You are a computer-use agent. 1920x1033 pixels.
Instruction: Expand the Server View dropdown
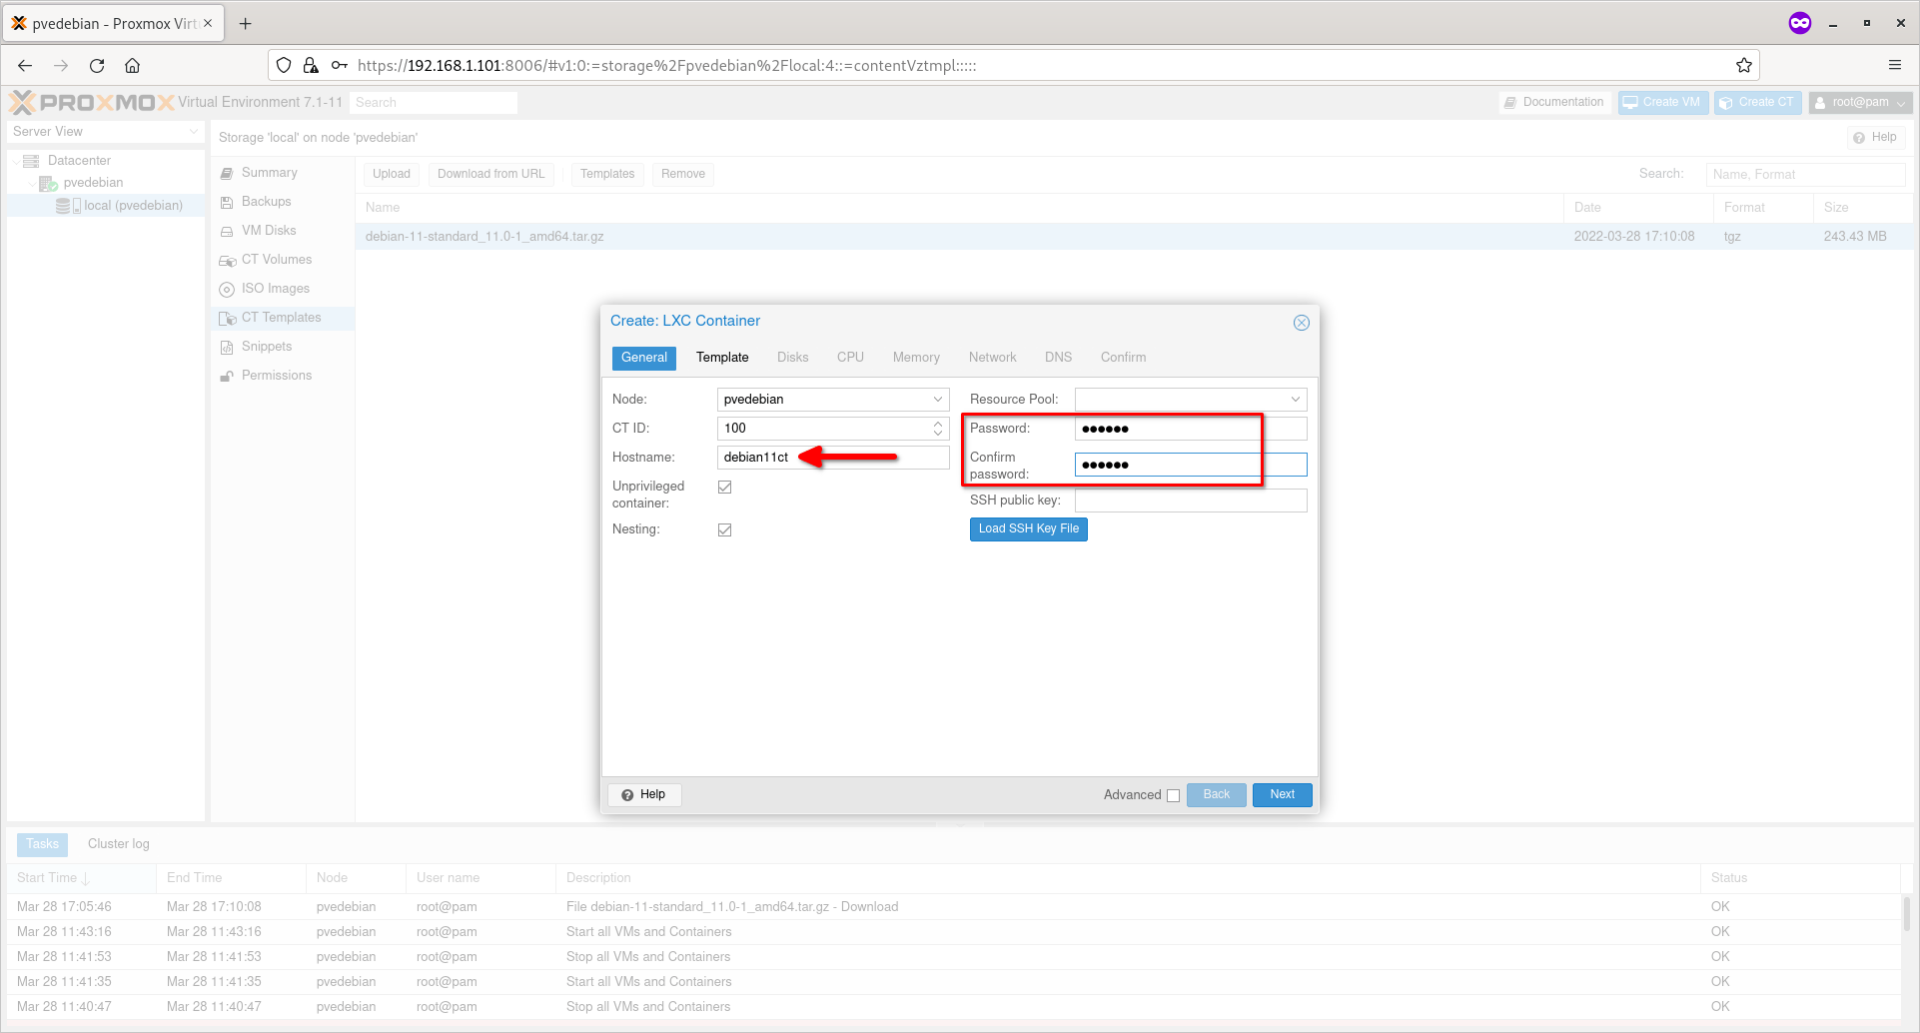coord(192,131)
